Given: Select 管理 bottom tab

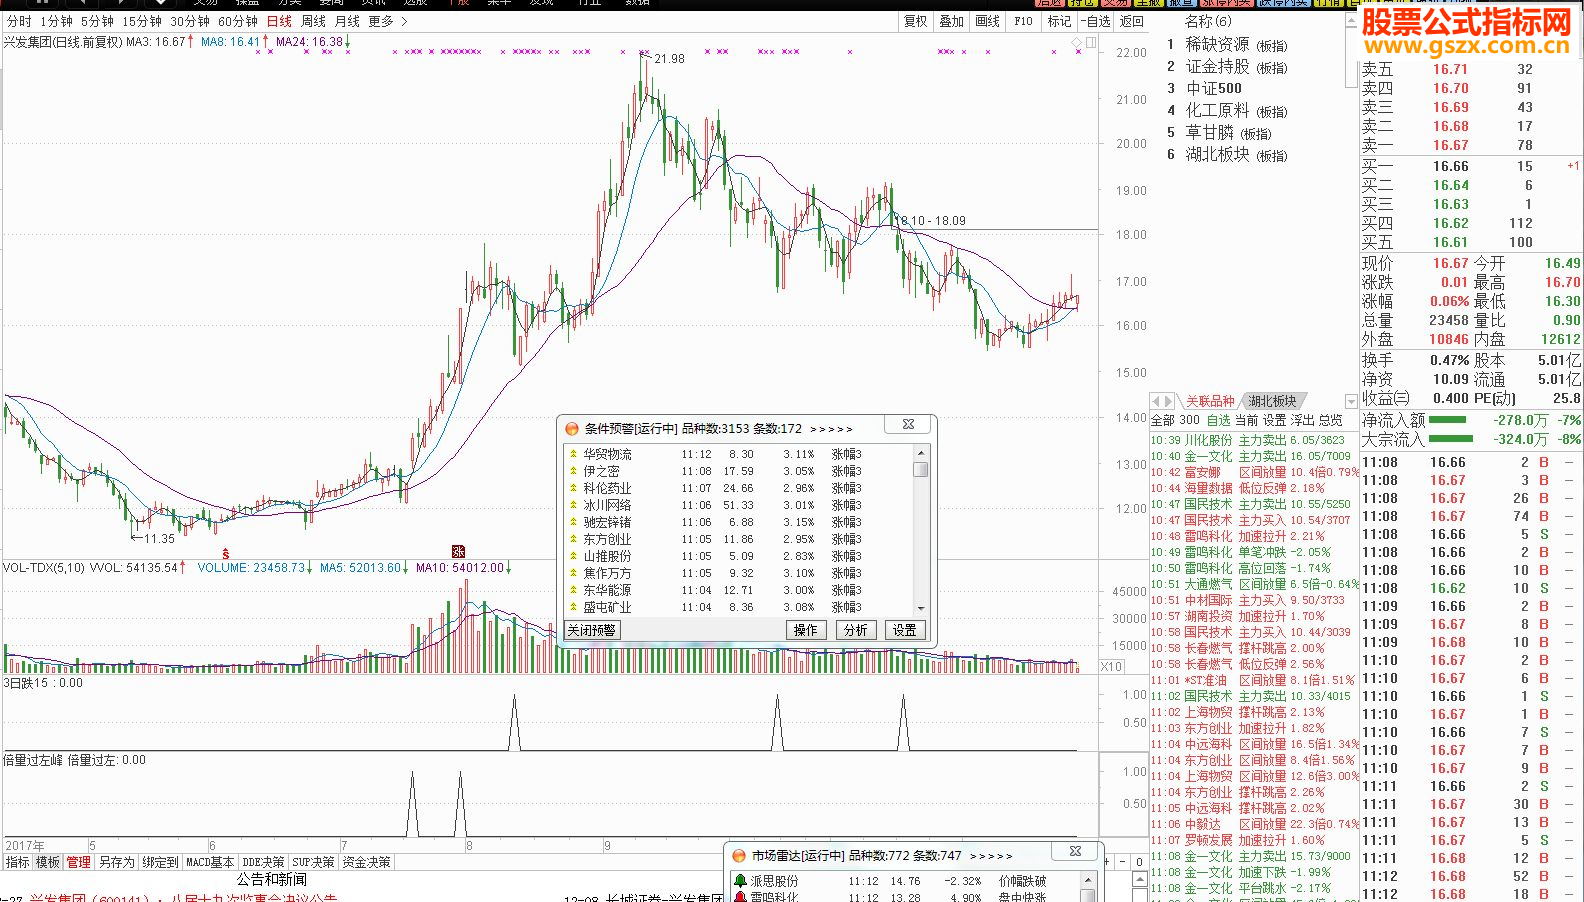Looking at the screenshot, I should point(79,862).
